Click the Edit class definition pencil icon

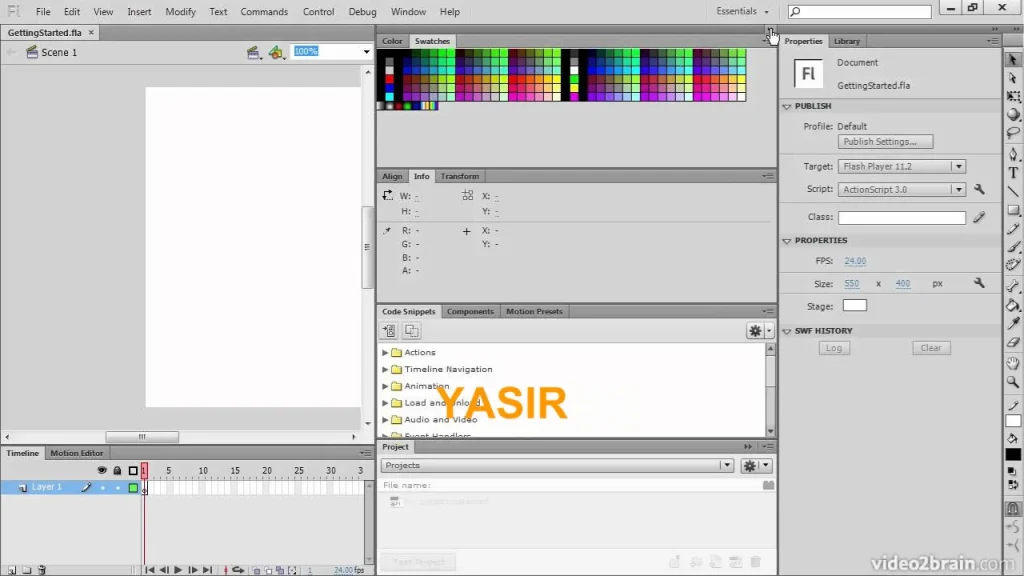(979, 217)
